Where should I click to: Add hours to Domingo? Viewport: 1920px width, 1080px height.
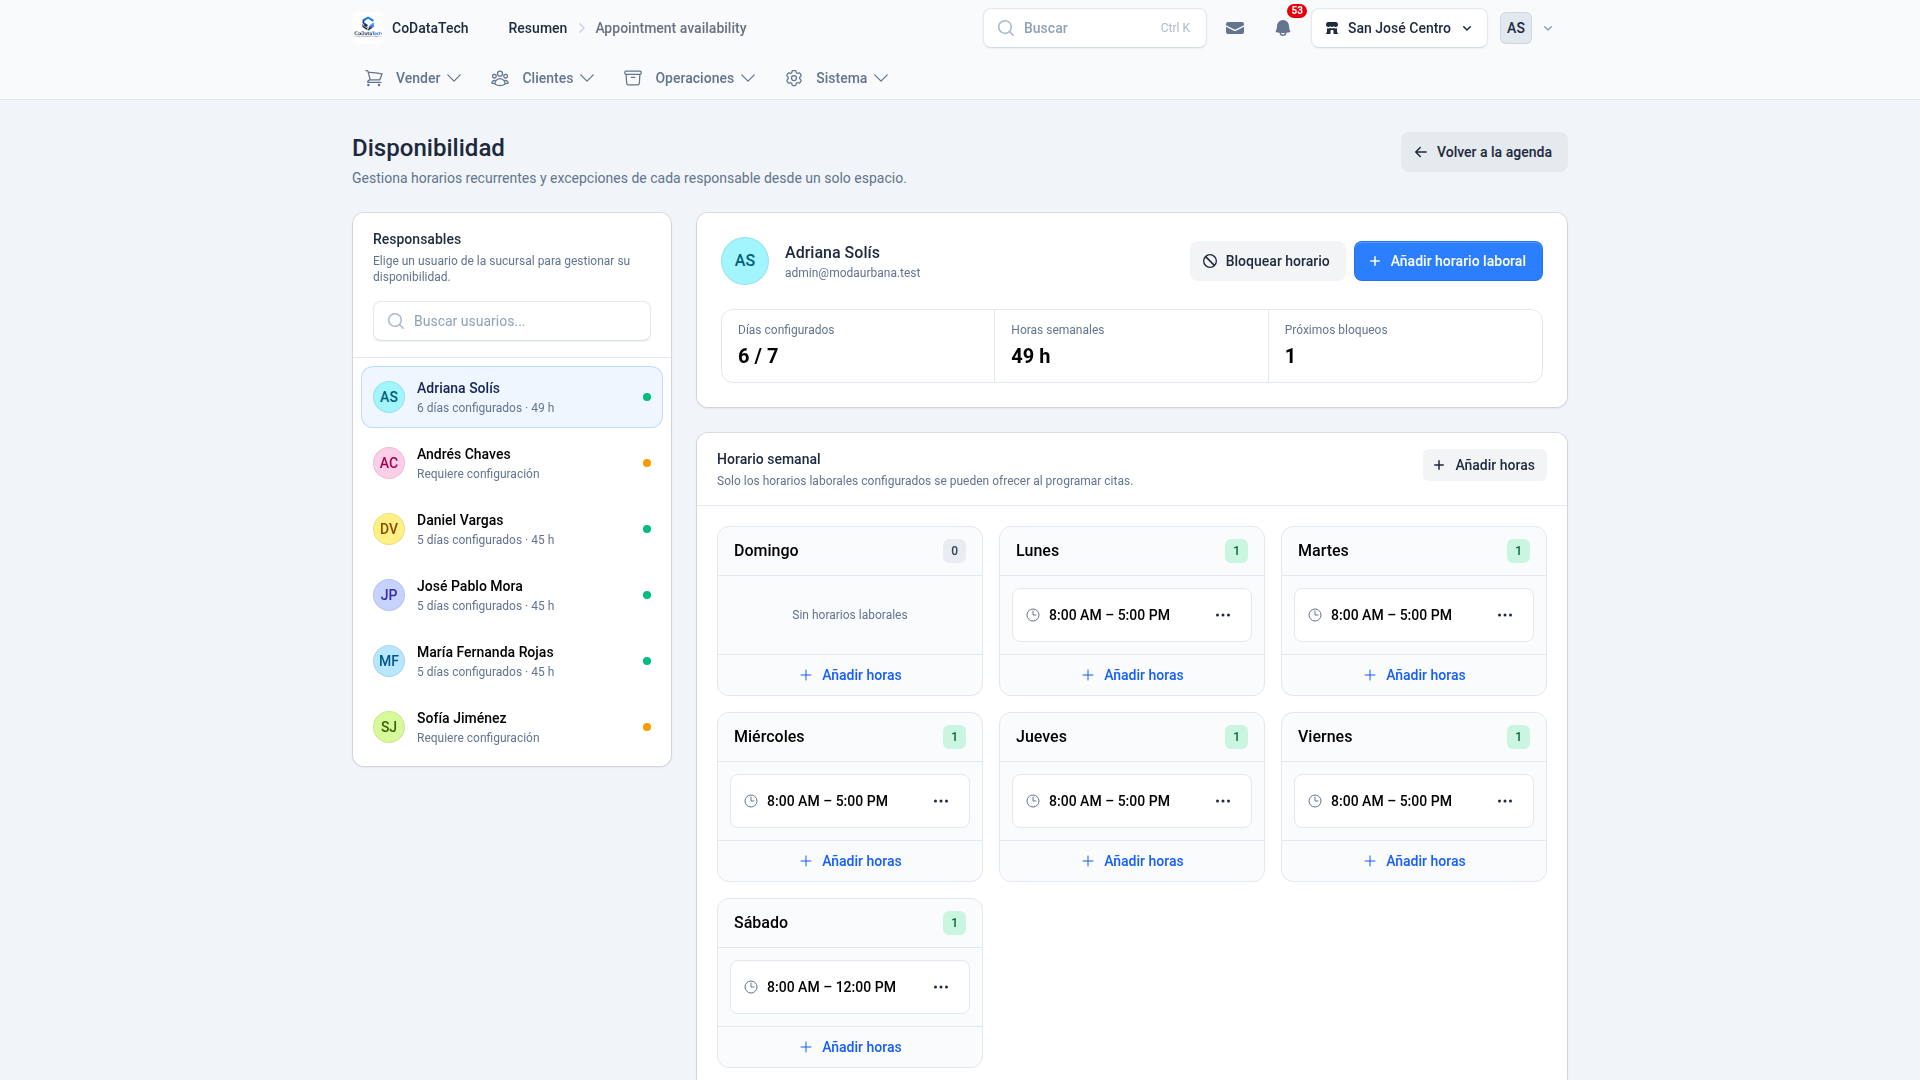[x=850, y=675]
